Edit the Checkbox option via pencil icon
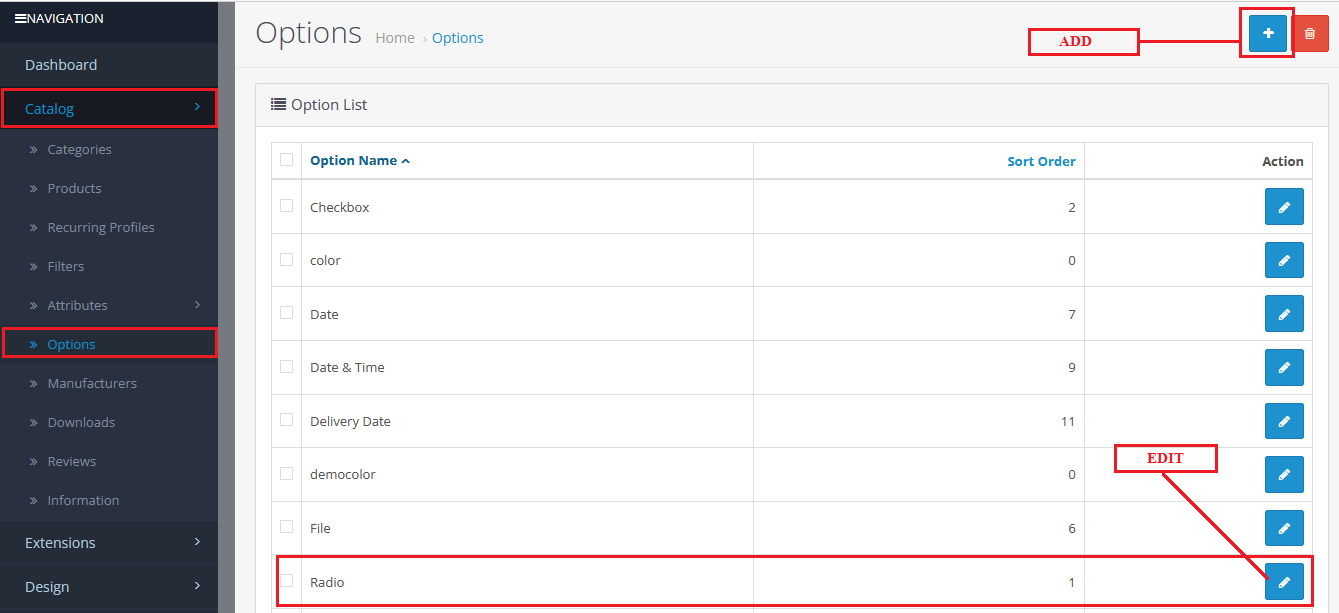 click(x=1284, y=207)
